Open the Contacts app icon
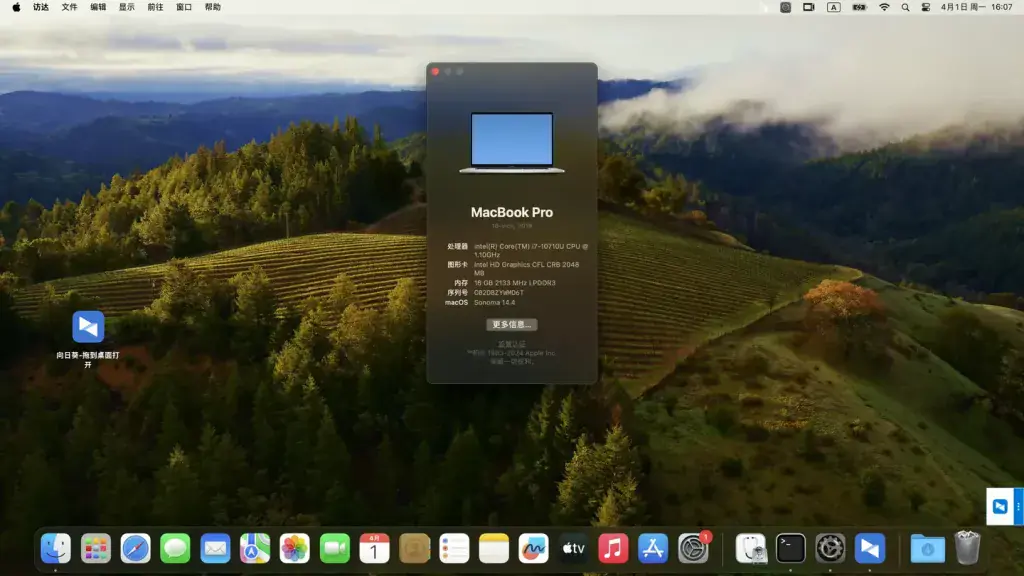This screenshot has width=1024, height=576. tap(414, 548)
